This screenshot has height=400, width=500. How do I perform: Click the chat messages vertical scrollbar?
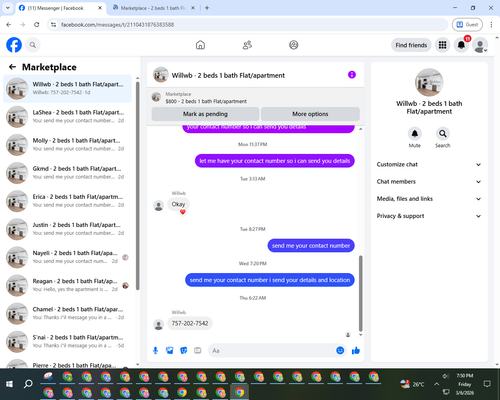tap(360, 293)
